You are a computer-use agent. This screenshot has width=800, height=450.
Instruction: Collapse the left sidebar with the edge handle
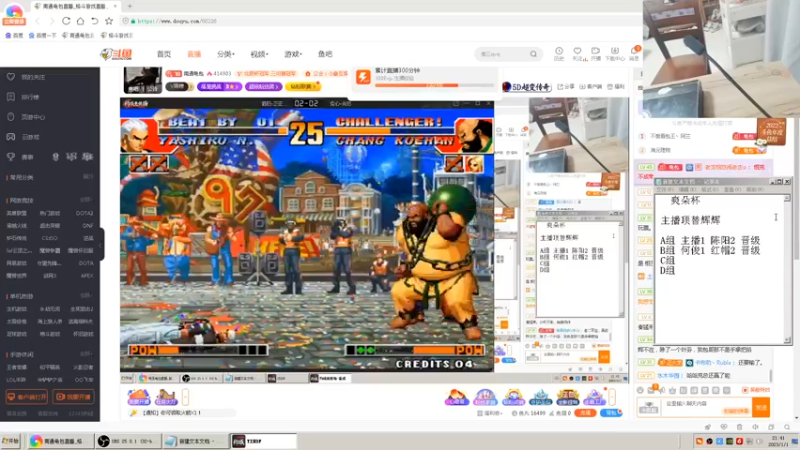(x=102, y=244)
